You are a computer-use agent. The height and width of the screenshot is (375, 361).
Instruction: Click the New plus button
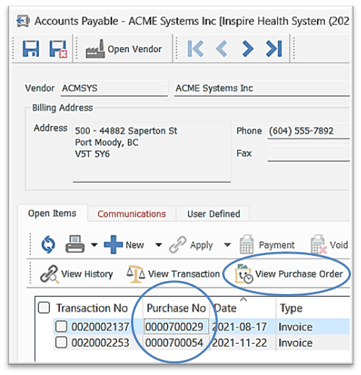tap(124, 245)
